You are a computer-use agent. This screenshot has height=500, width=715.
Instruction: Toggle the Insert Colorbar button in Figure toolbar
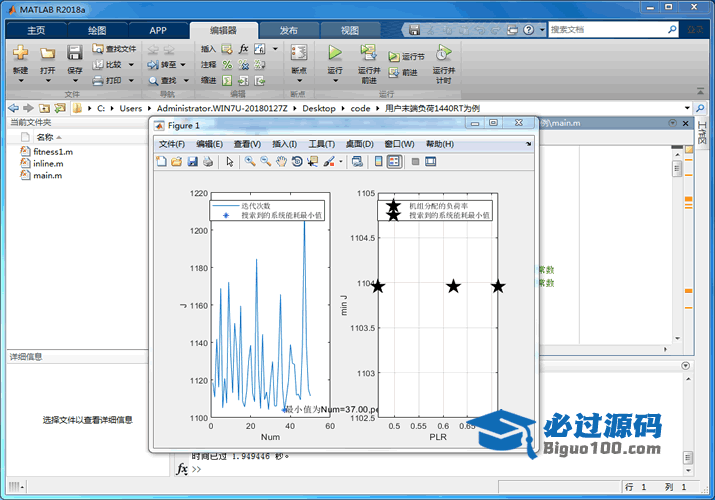point(377,161)
